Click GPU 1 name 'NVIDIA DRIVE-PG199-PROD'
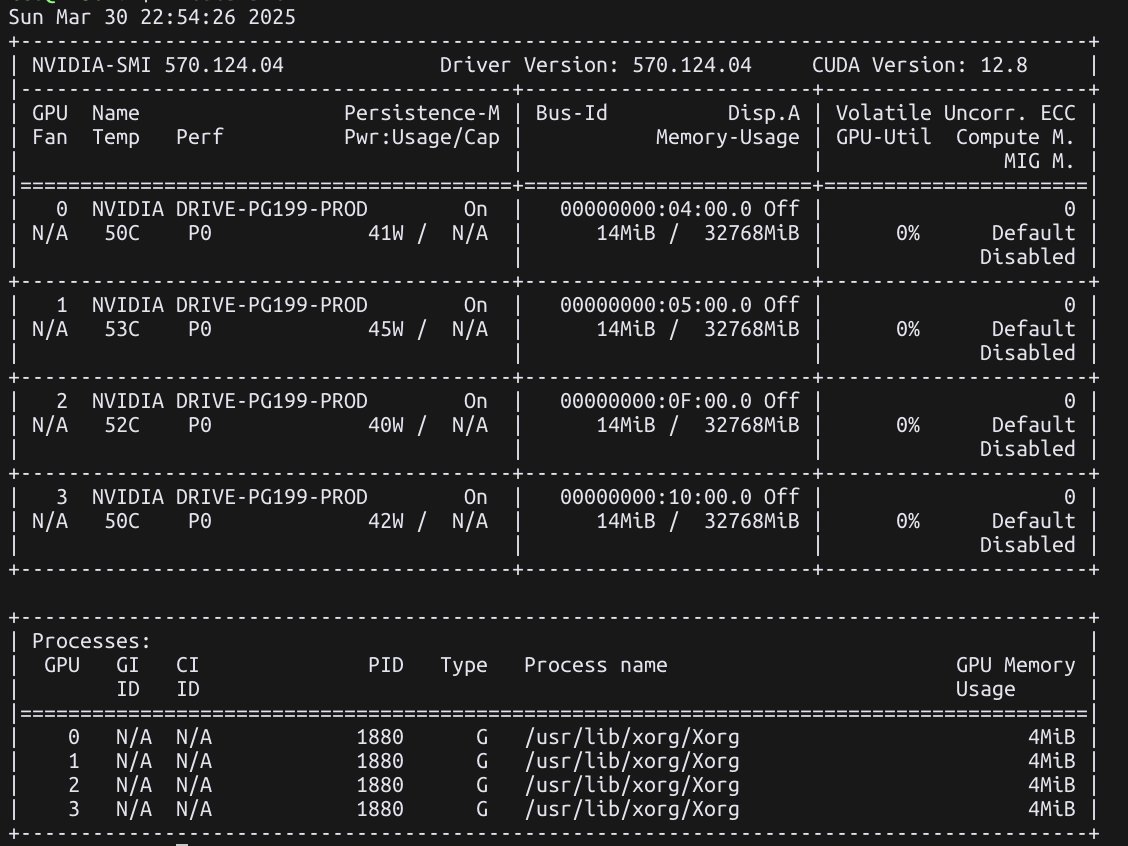Viewport: 1128px width, 846px height. (229, 305)
